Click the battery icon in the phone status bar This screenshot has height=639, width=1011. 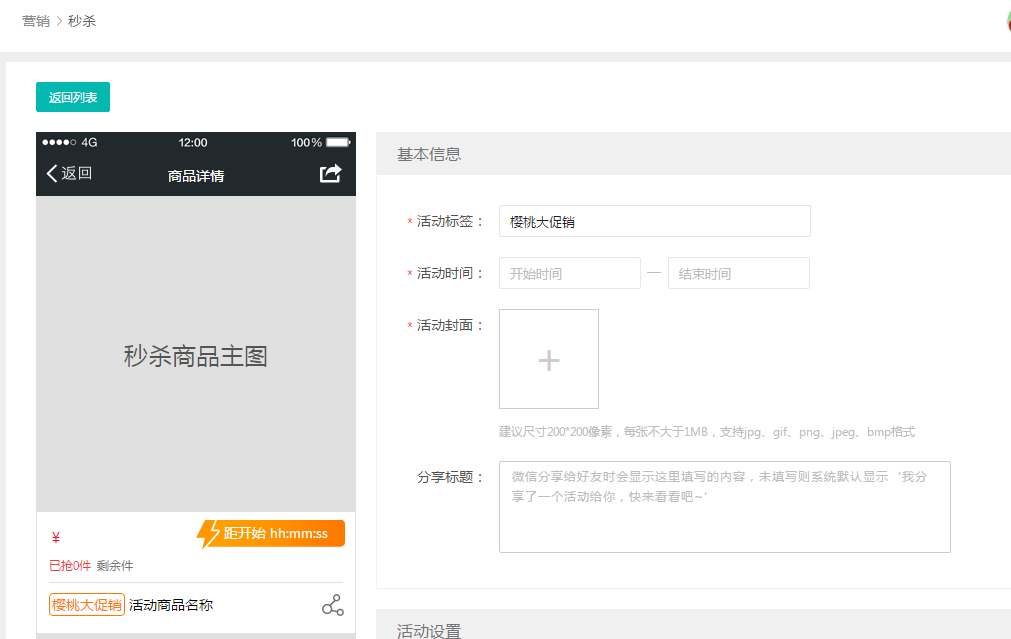point(338,143)
